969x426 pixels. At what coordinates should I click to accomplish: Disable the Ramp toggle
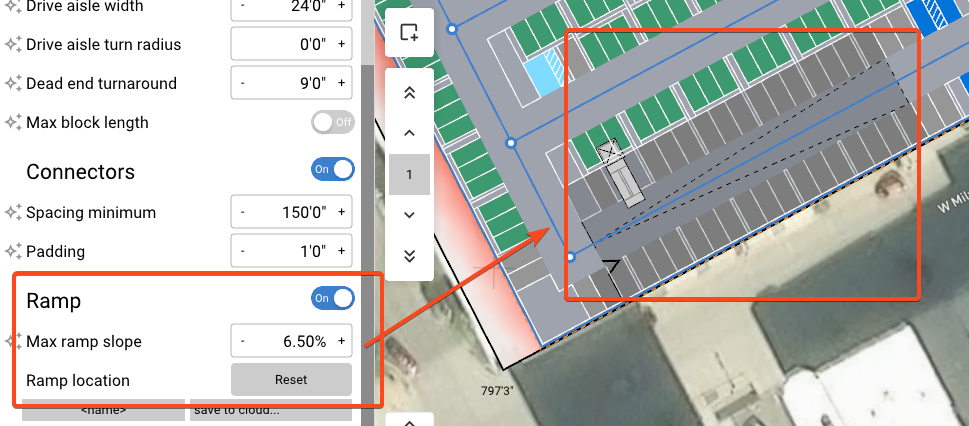[x=333, y=298]
